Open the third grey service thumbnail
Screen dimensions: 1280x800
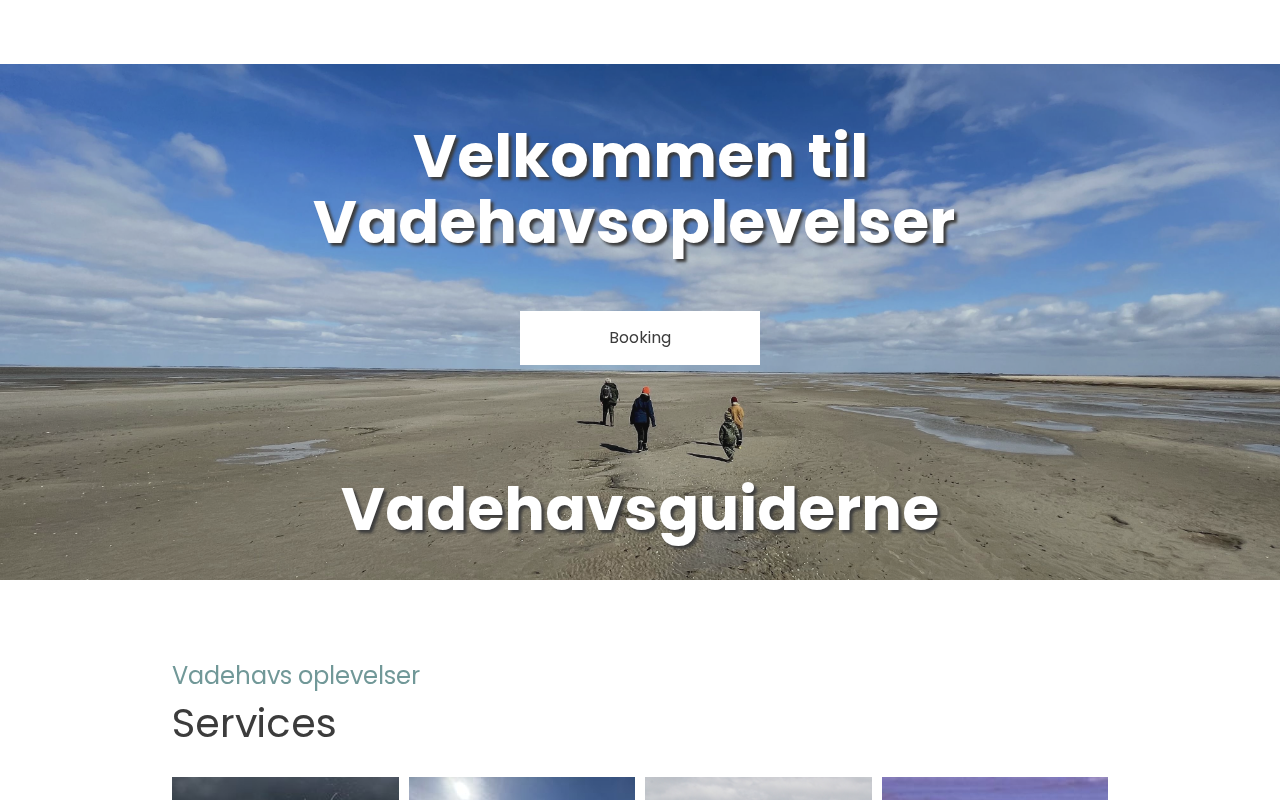tap(758, 788)
